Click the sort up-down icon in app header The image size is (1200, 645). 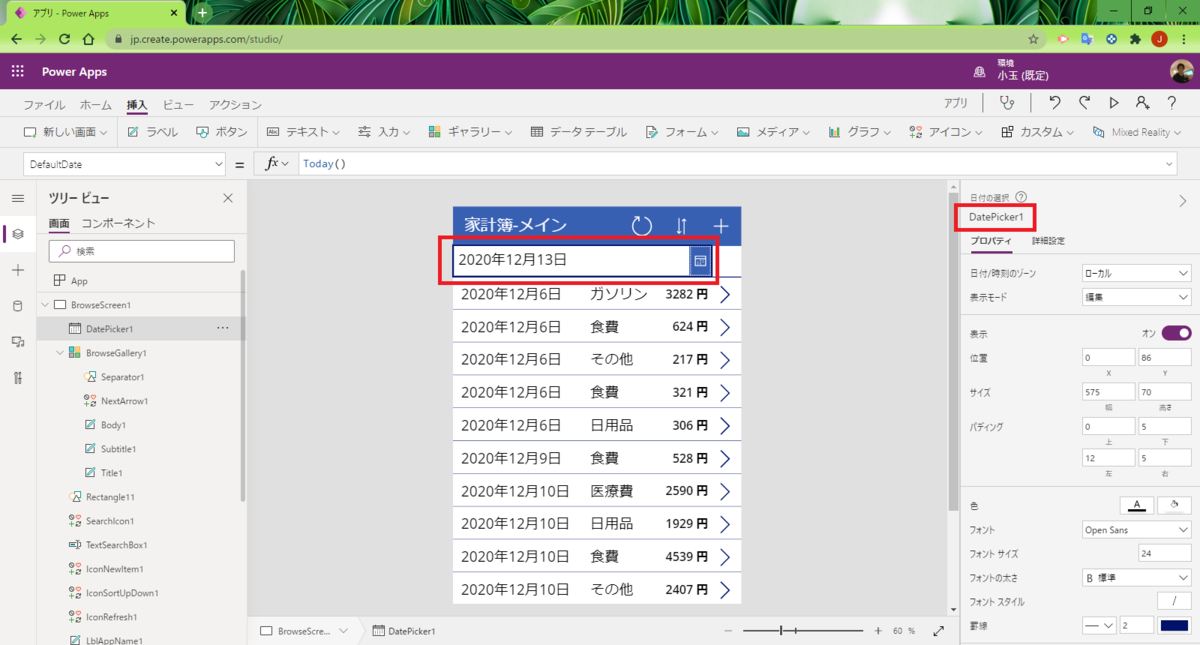pyautogui.click(x=681, y=226)
